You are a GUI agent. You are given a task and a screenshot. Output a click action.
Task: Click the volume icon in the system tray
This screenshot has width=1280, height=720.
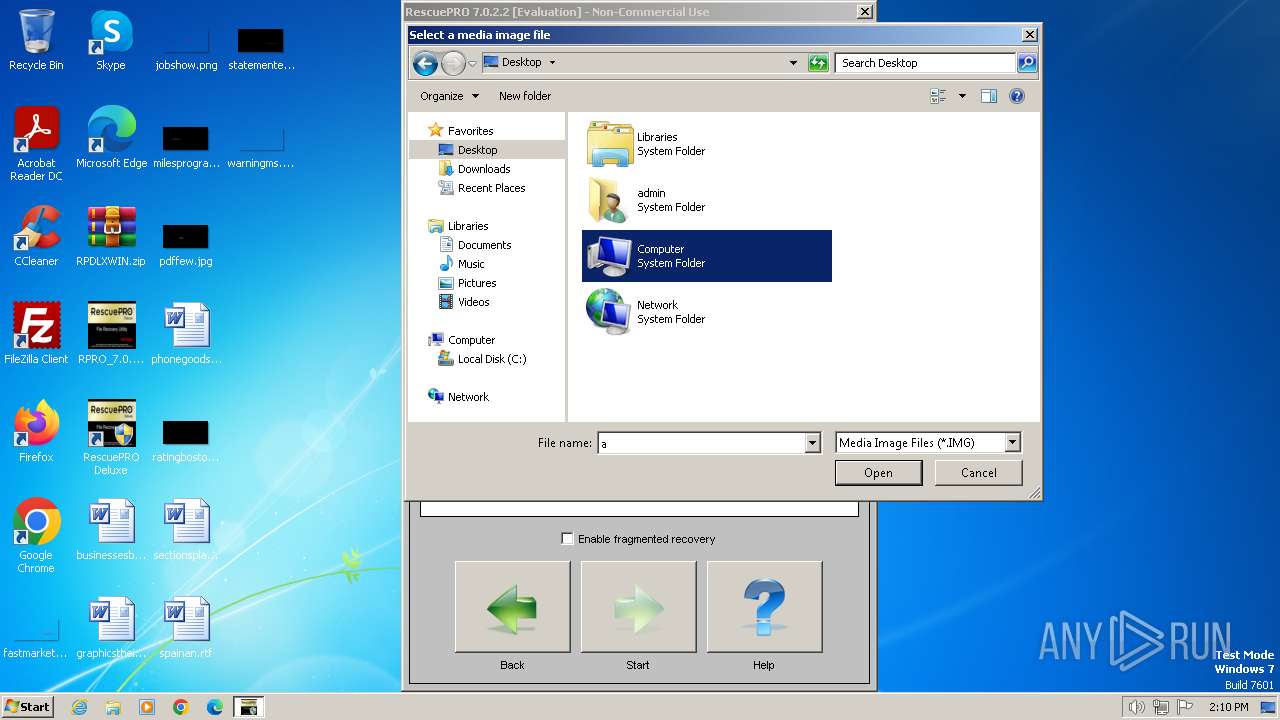1136,707
